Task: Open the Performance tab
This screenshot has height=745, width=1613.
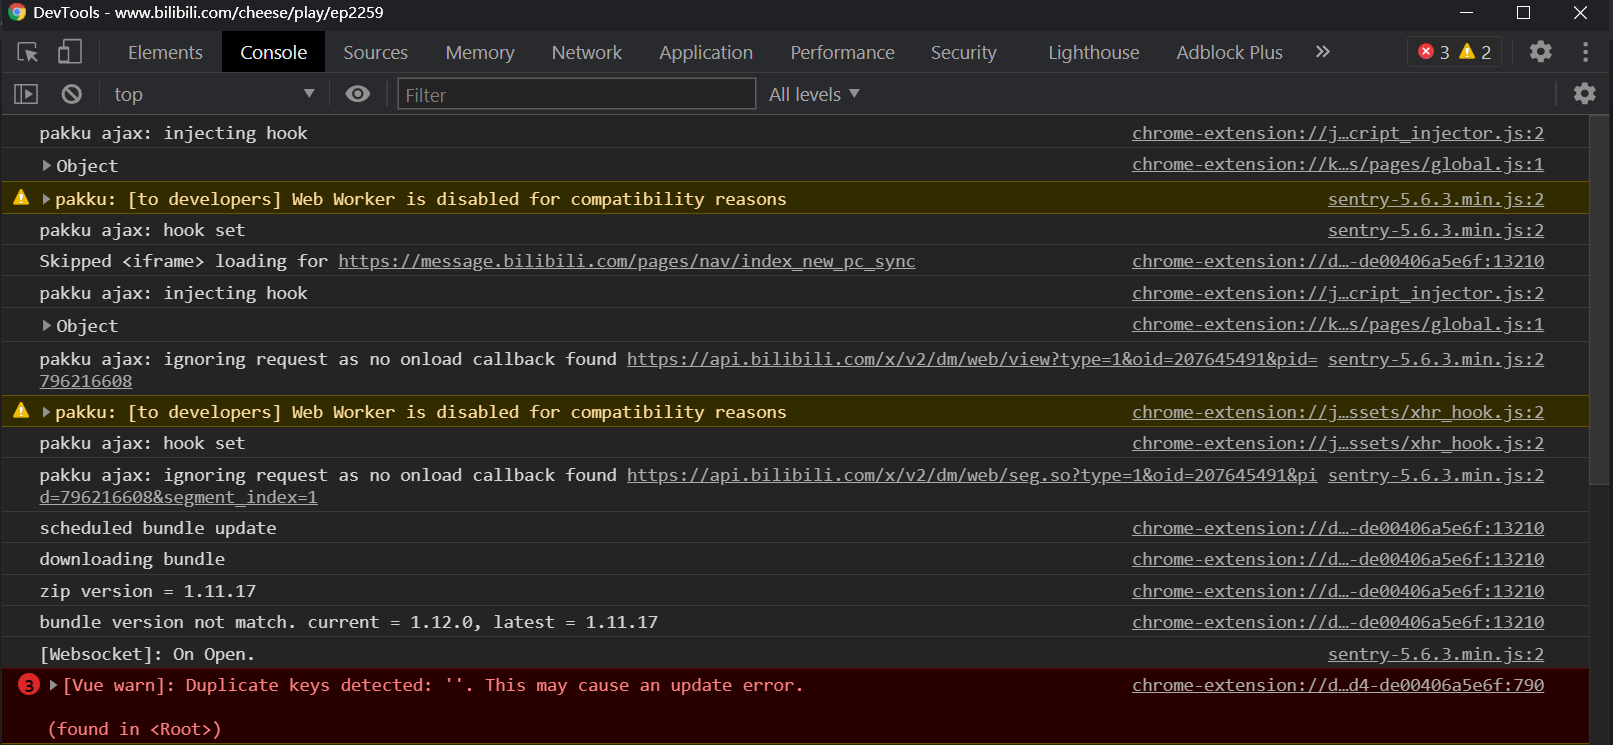Action: (842, 53)
